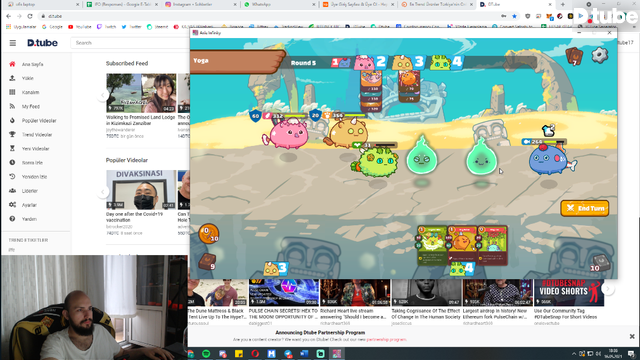Open the YouTube bookmark
Screen dimensions: 640x360
[80, 27]
